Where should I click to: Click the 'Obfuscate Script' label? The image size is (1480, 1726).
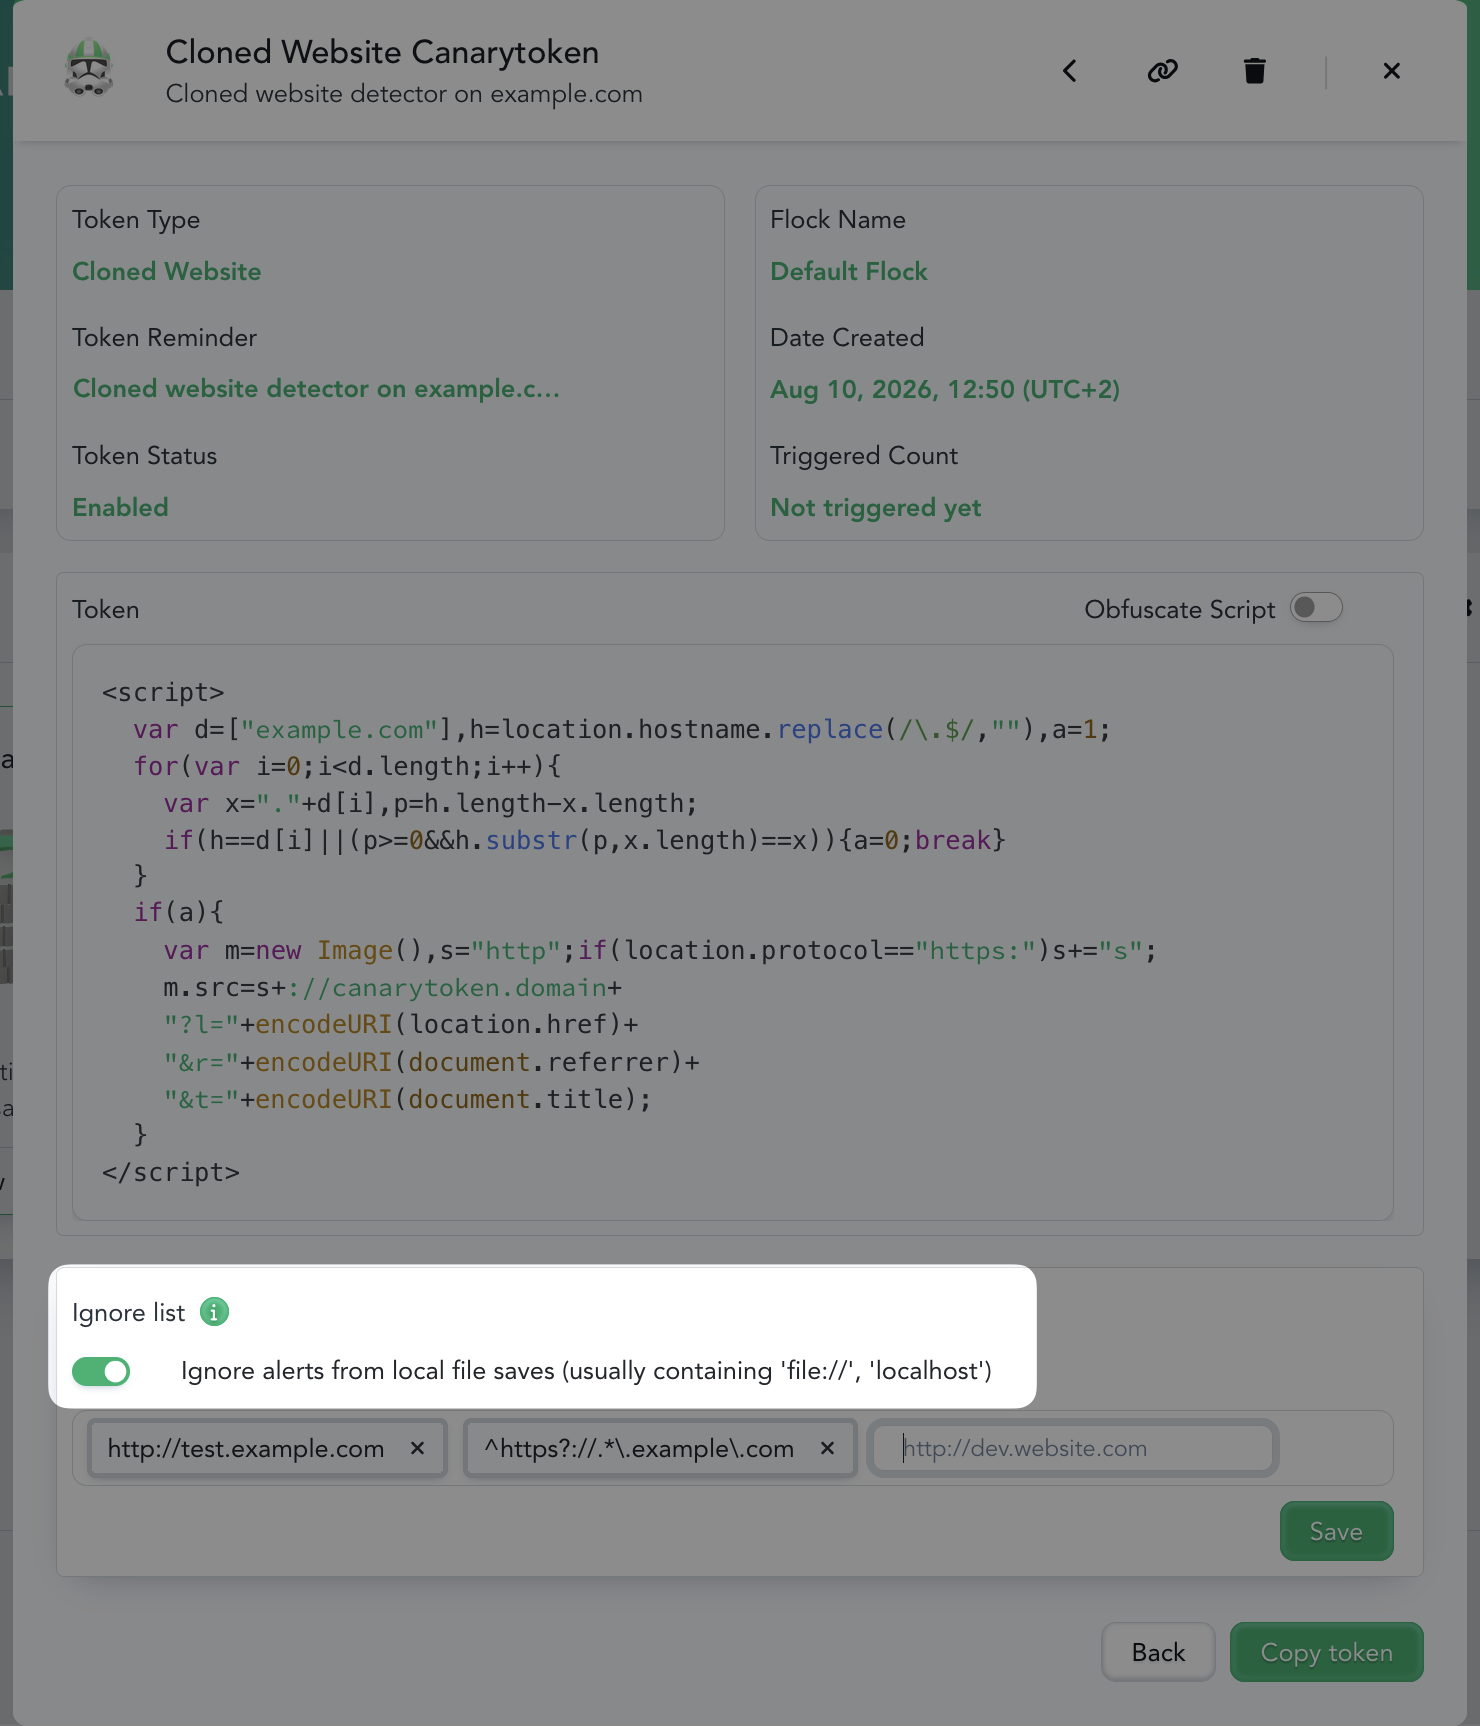coord(1180,609)
